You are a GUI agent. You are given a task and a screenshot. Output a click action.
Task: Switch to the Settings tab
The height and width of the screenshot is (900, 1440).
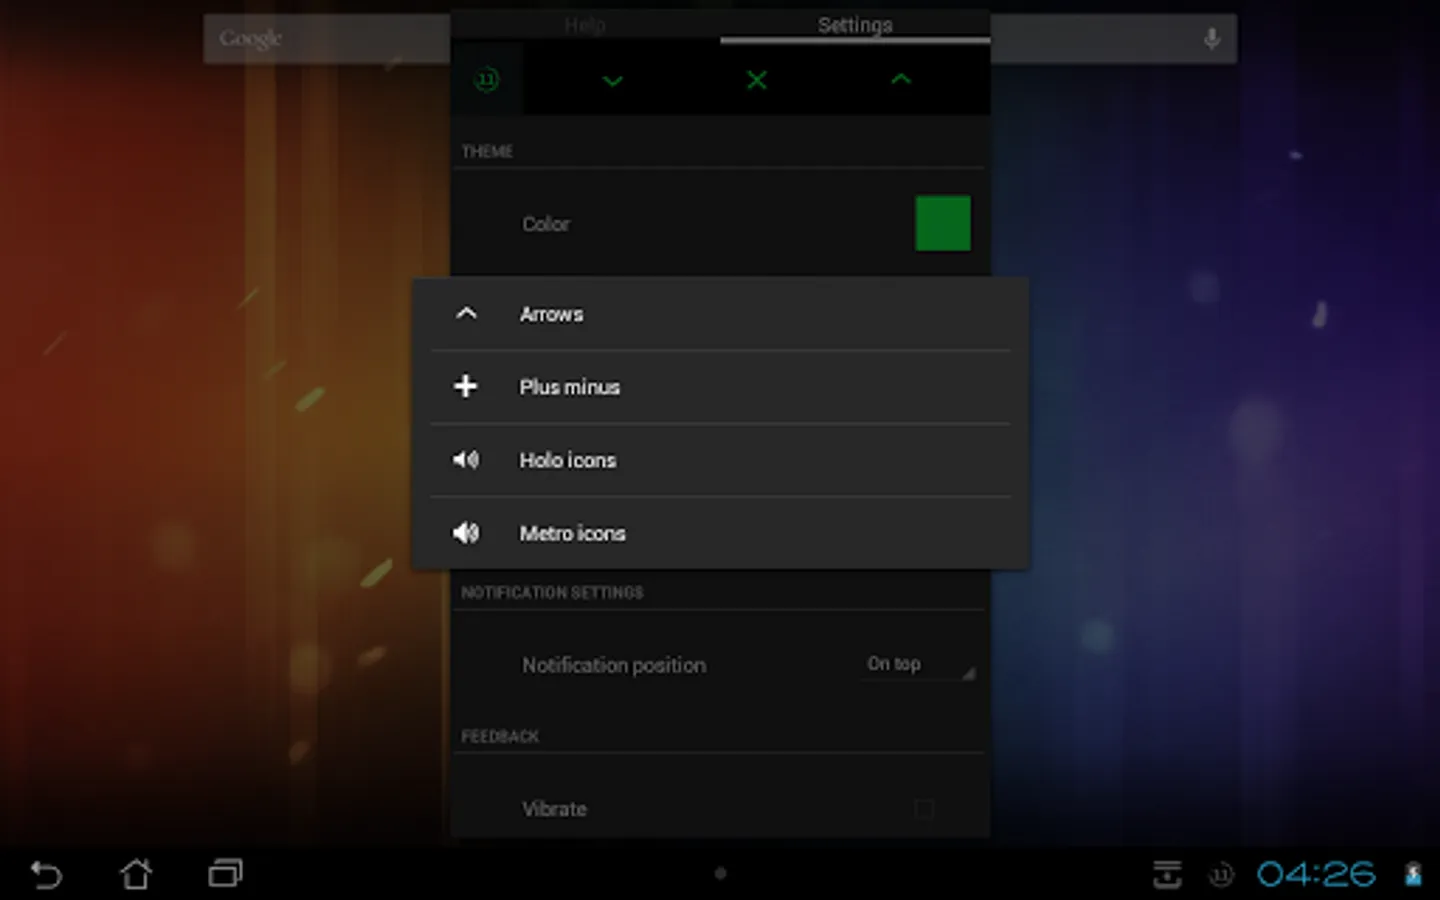coord(855,25)
